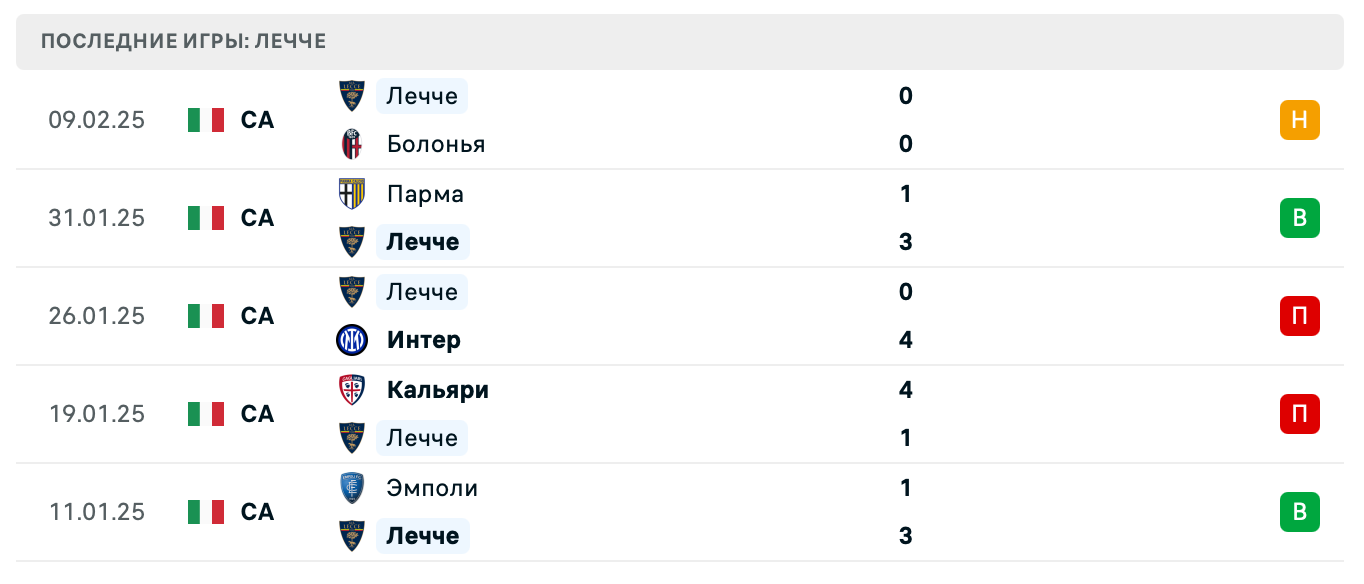Click the СА label on the 11.01.25 row

tap(257, 512)
